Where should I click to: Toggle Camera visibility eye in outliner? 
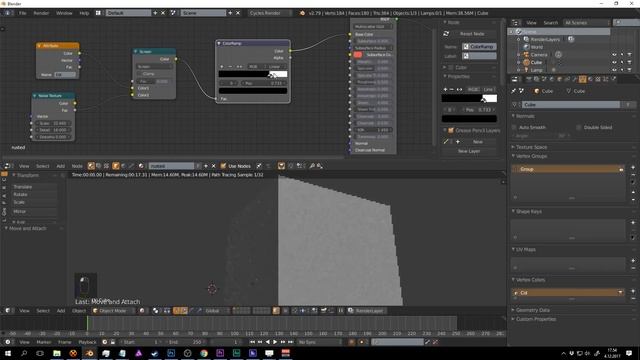(x=614, y=55)
